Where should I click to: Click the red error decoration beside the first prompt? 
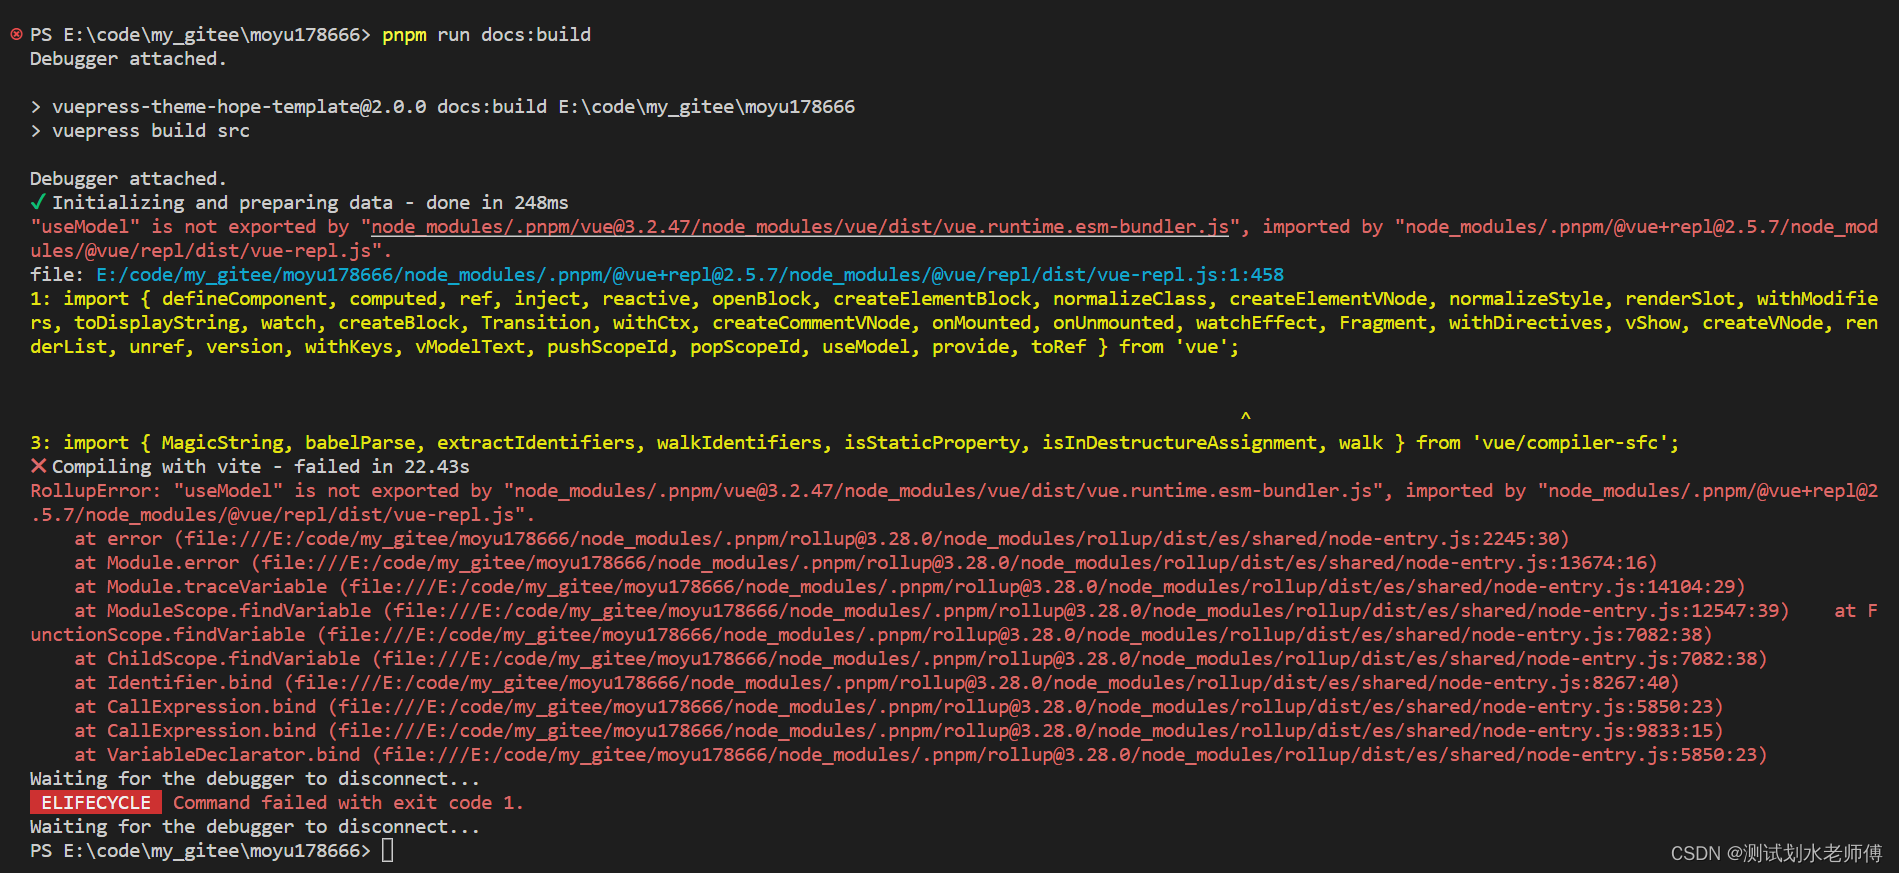(16, 34)
